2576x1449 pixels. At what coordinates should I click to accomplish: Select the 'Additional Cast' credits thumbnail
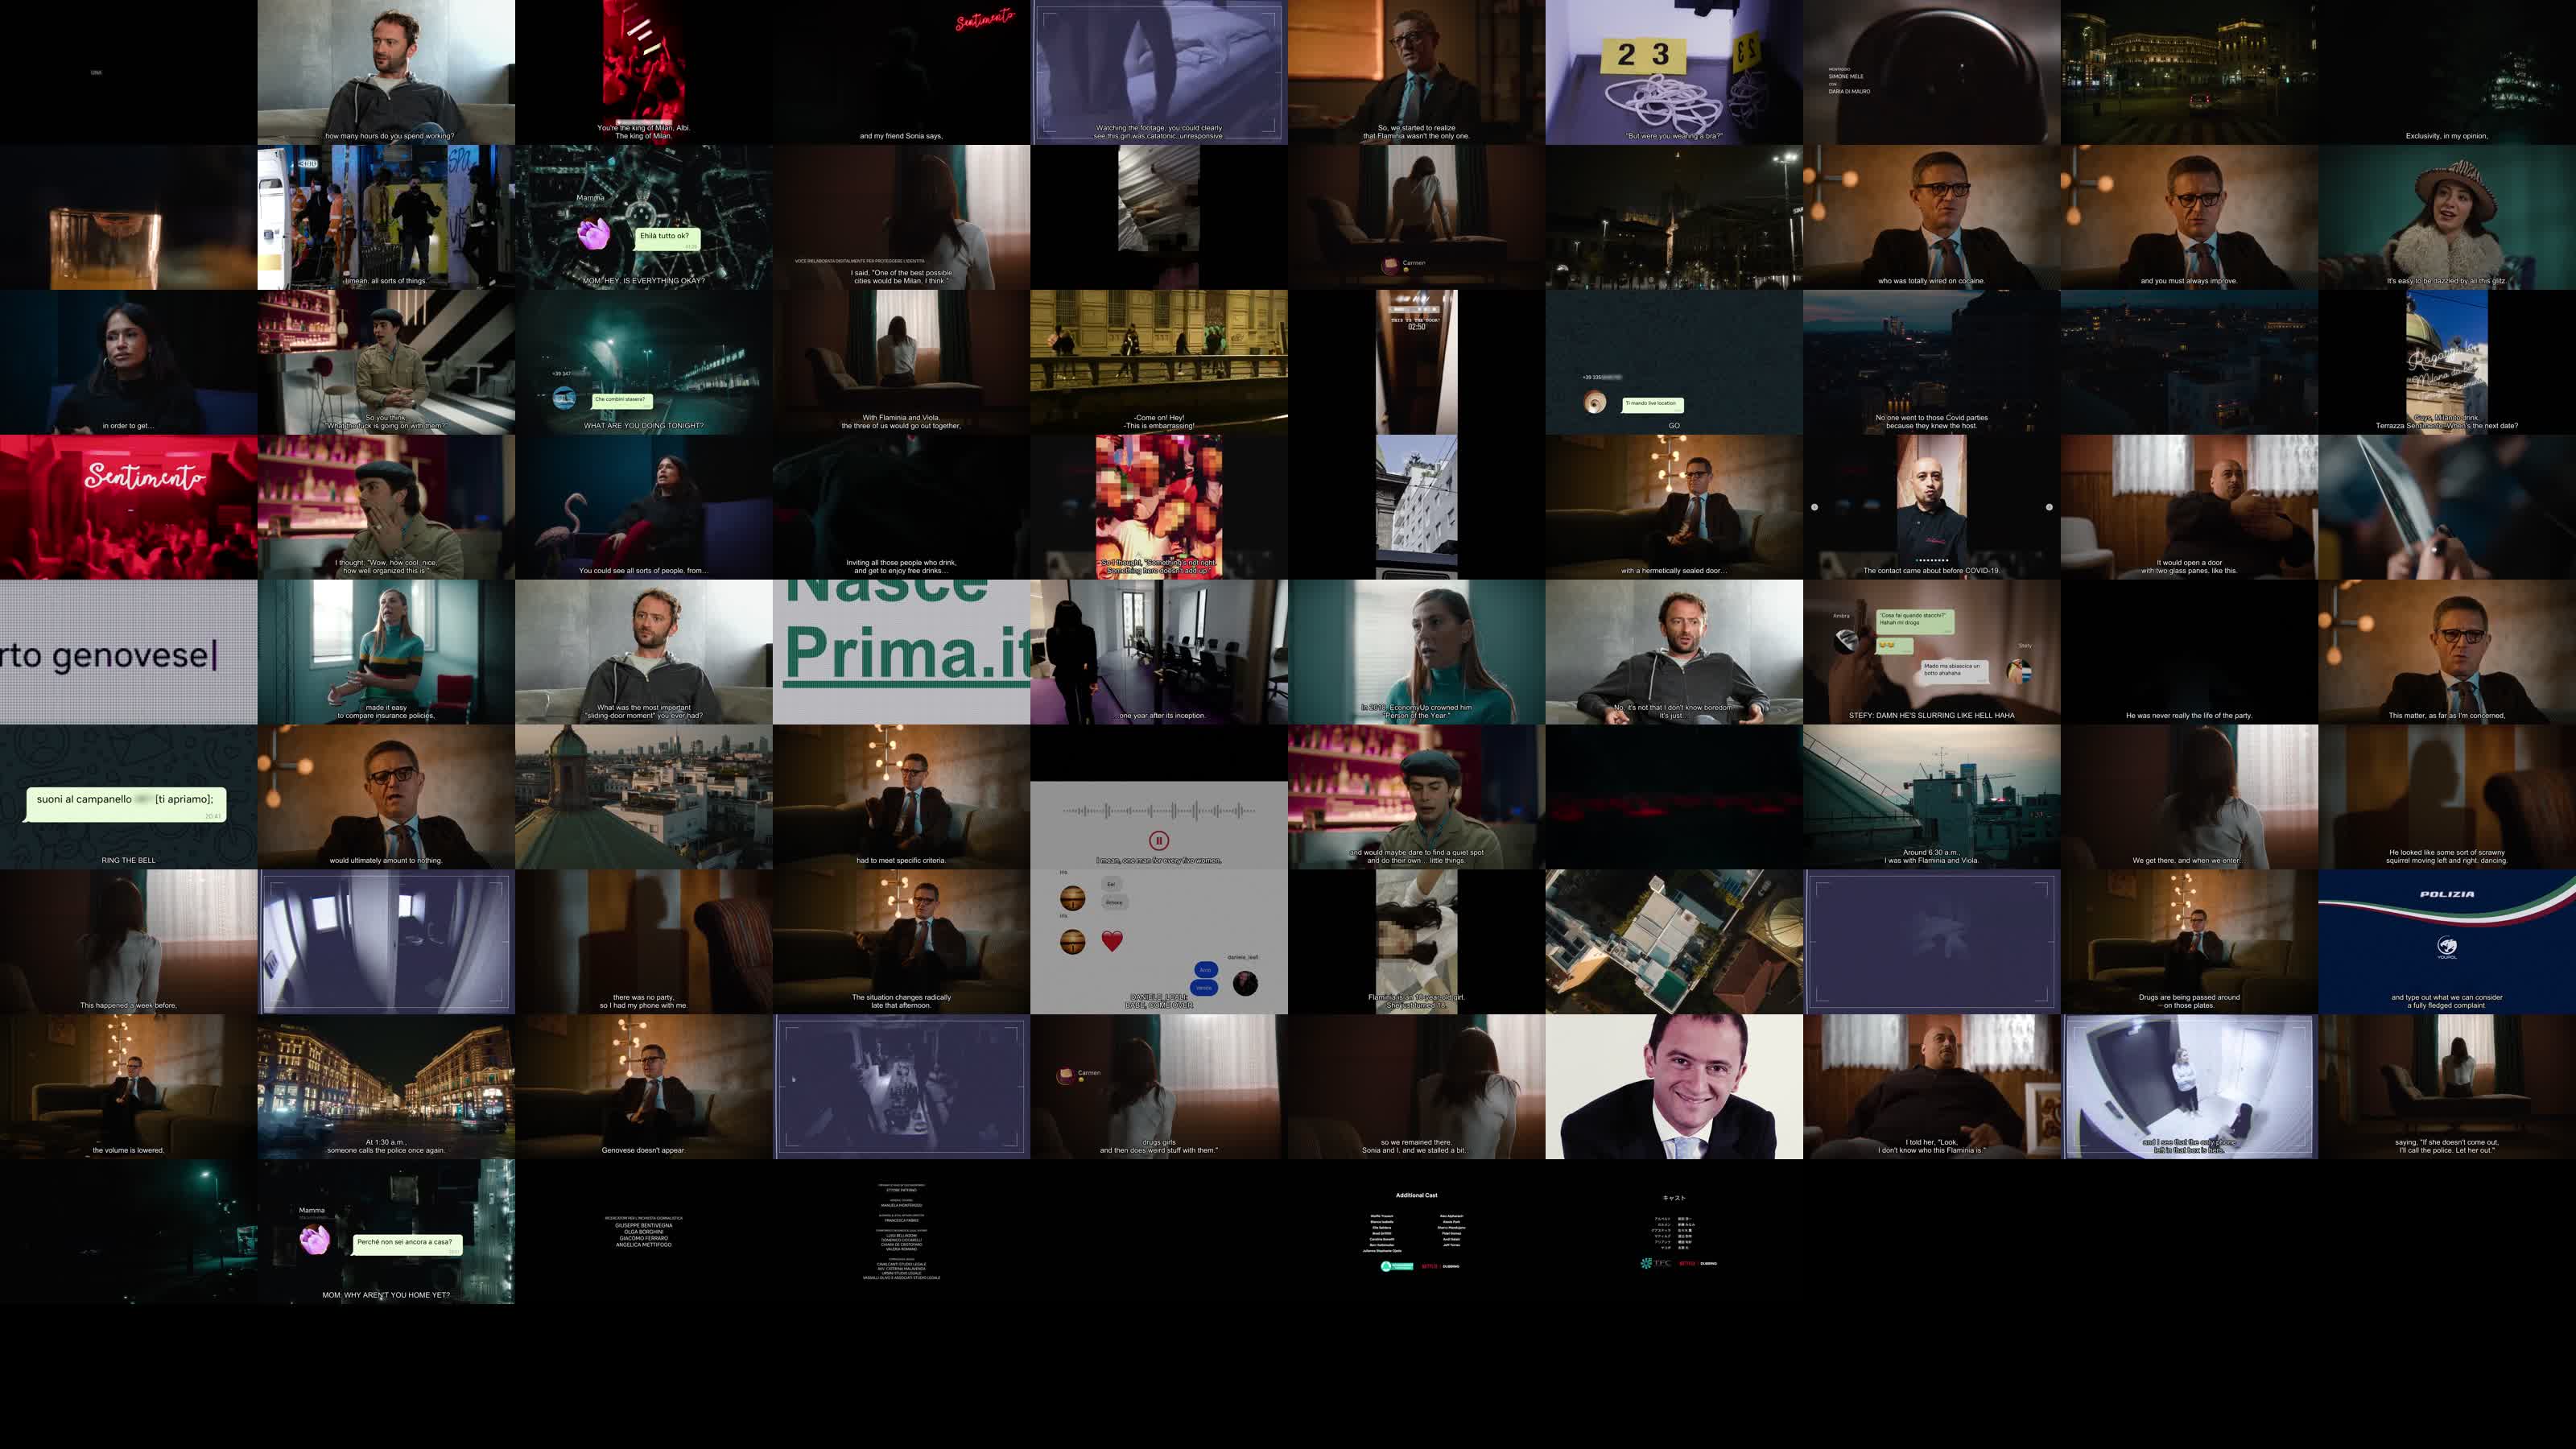pos(1416,1232)
